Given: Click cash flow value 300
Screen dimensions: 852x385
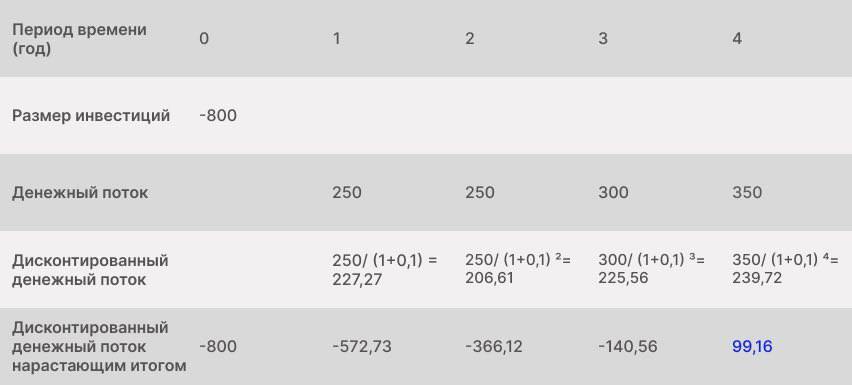Looking at the screenshot, I should click(613, 193).
